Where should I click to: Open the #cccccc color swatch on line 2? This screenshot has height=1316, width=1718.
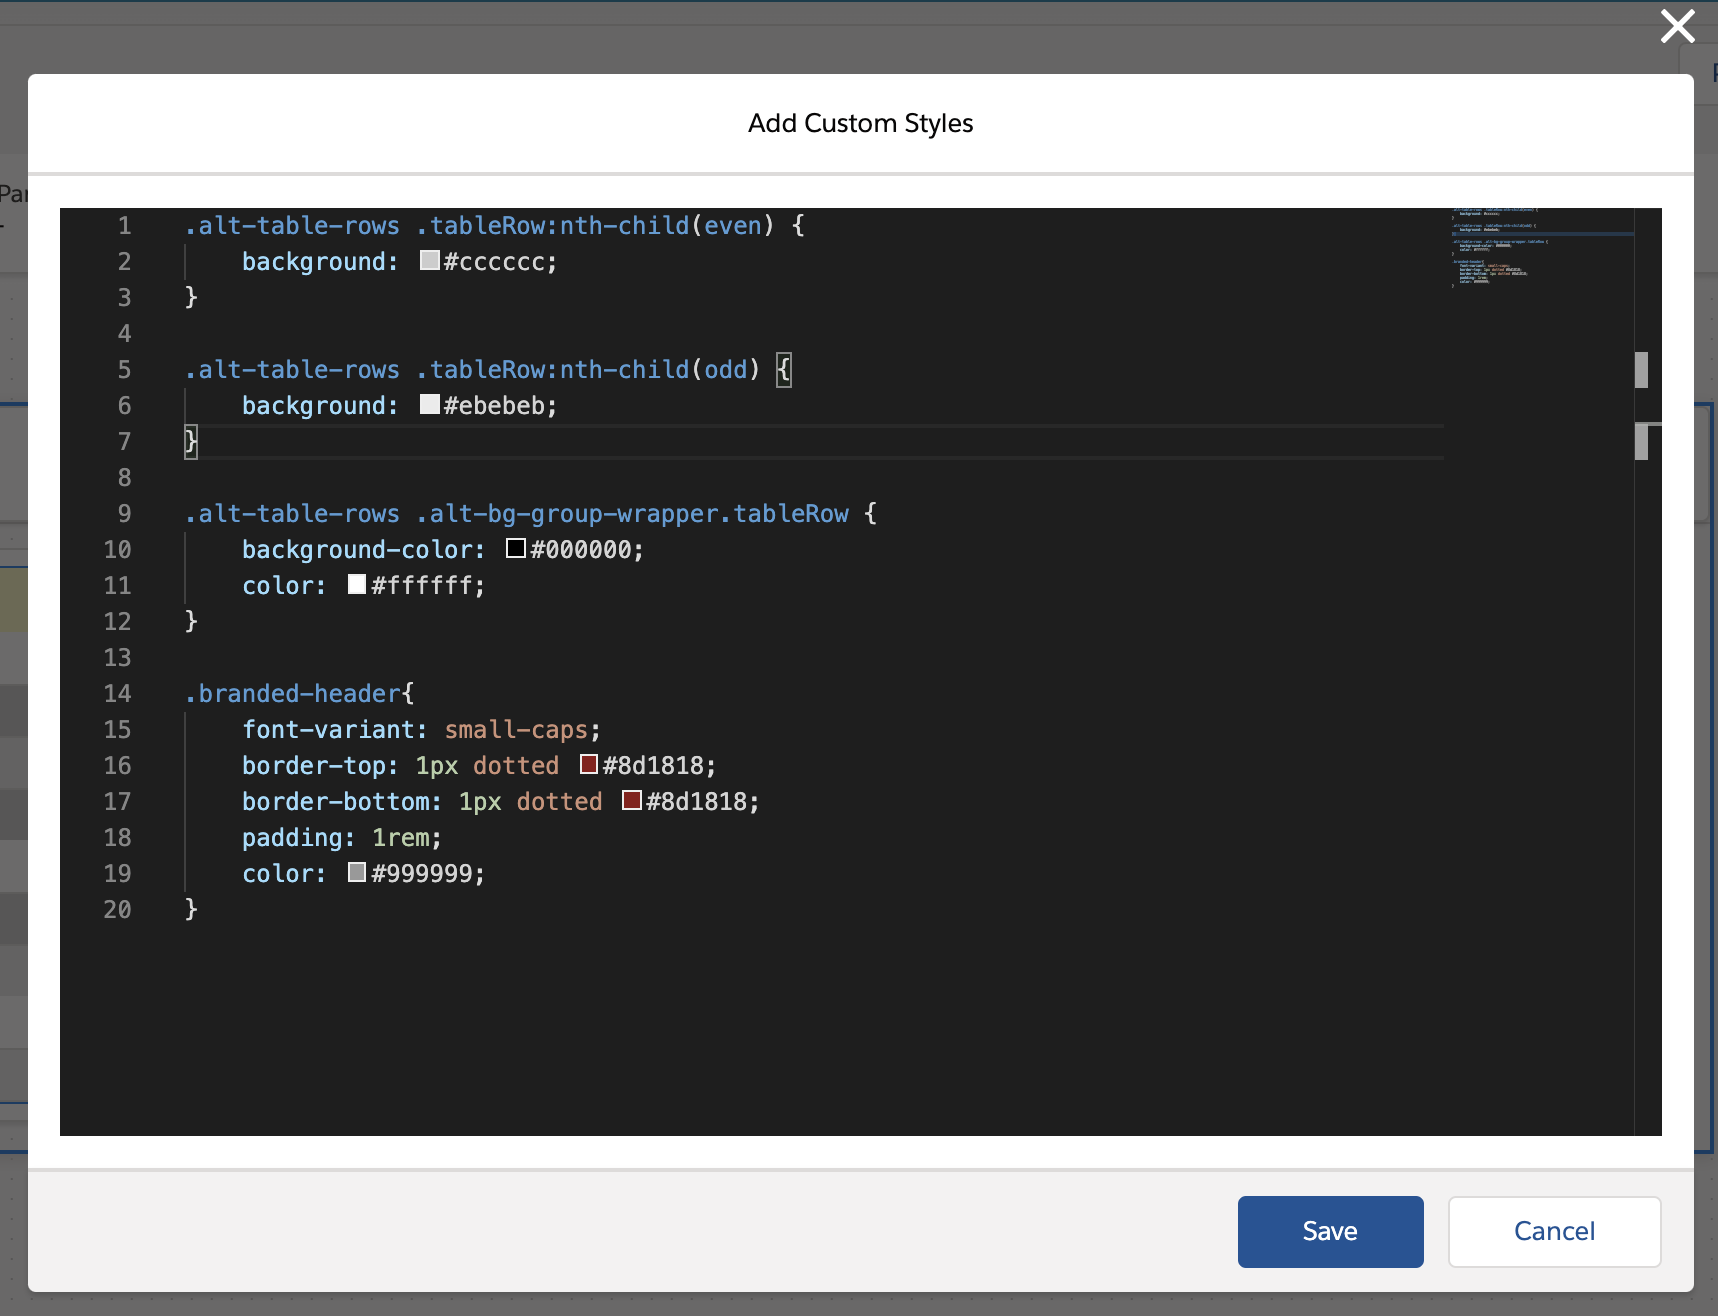[430, 260]
